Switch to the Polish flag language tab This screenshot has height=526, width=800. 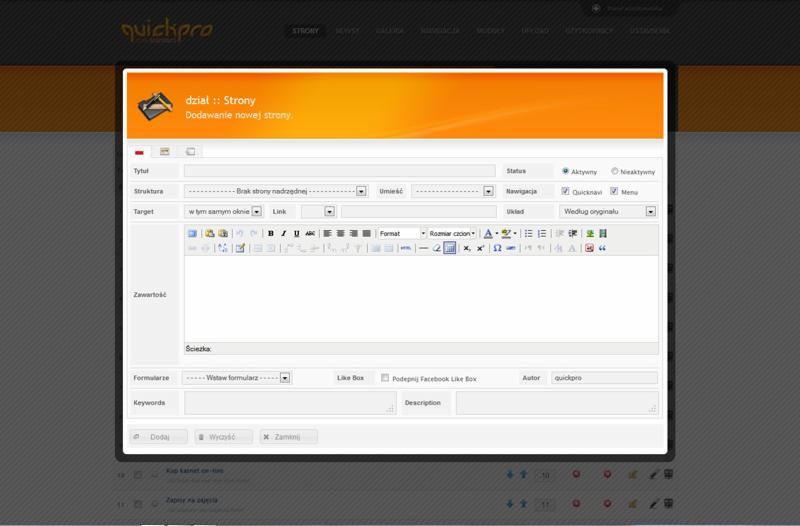tap(140, 151)
